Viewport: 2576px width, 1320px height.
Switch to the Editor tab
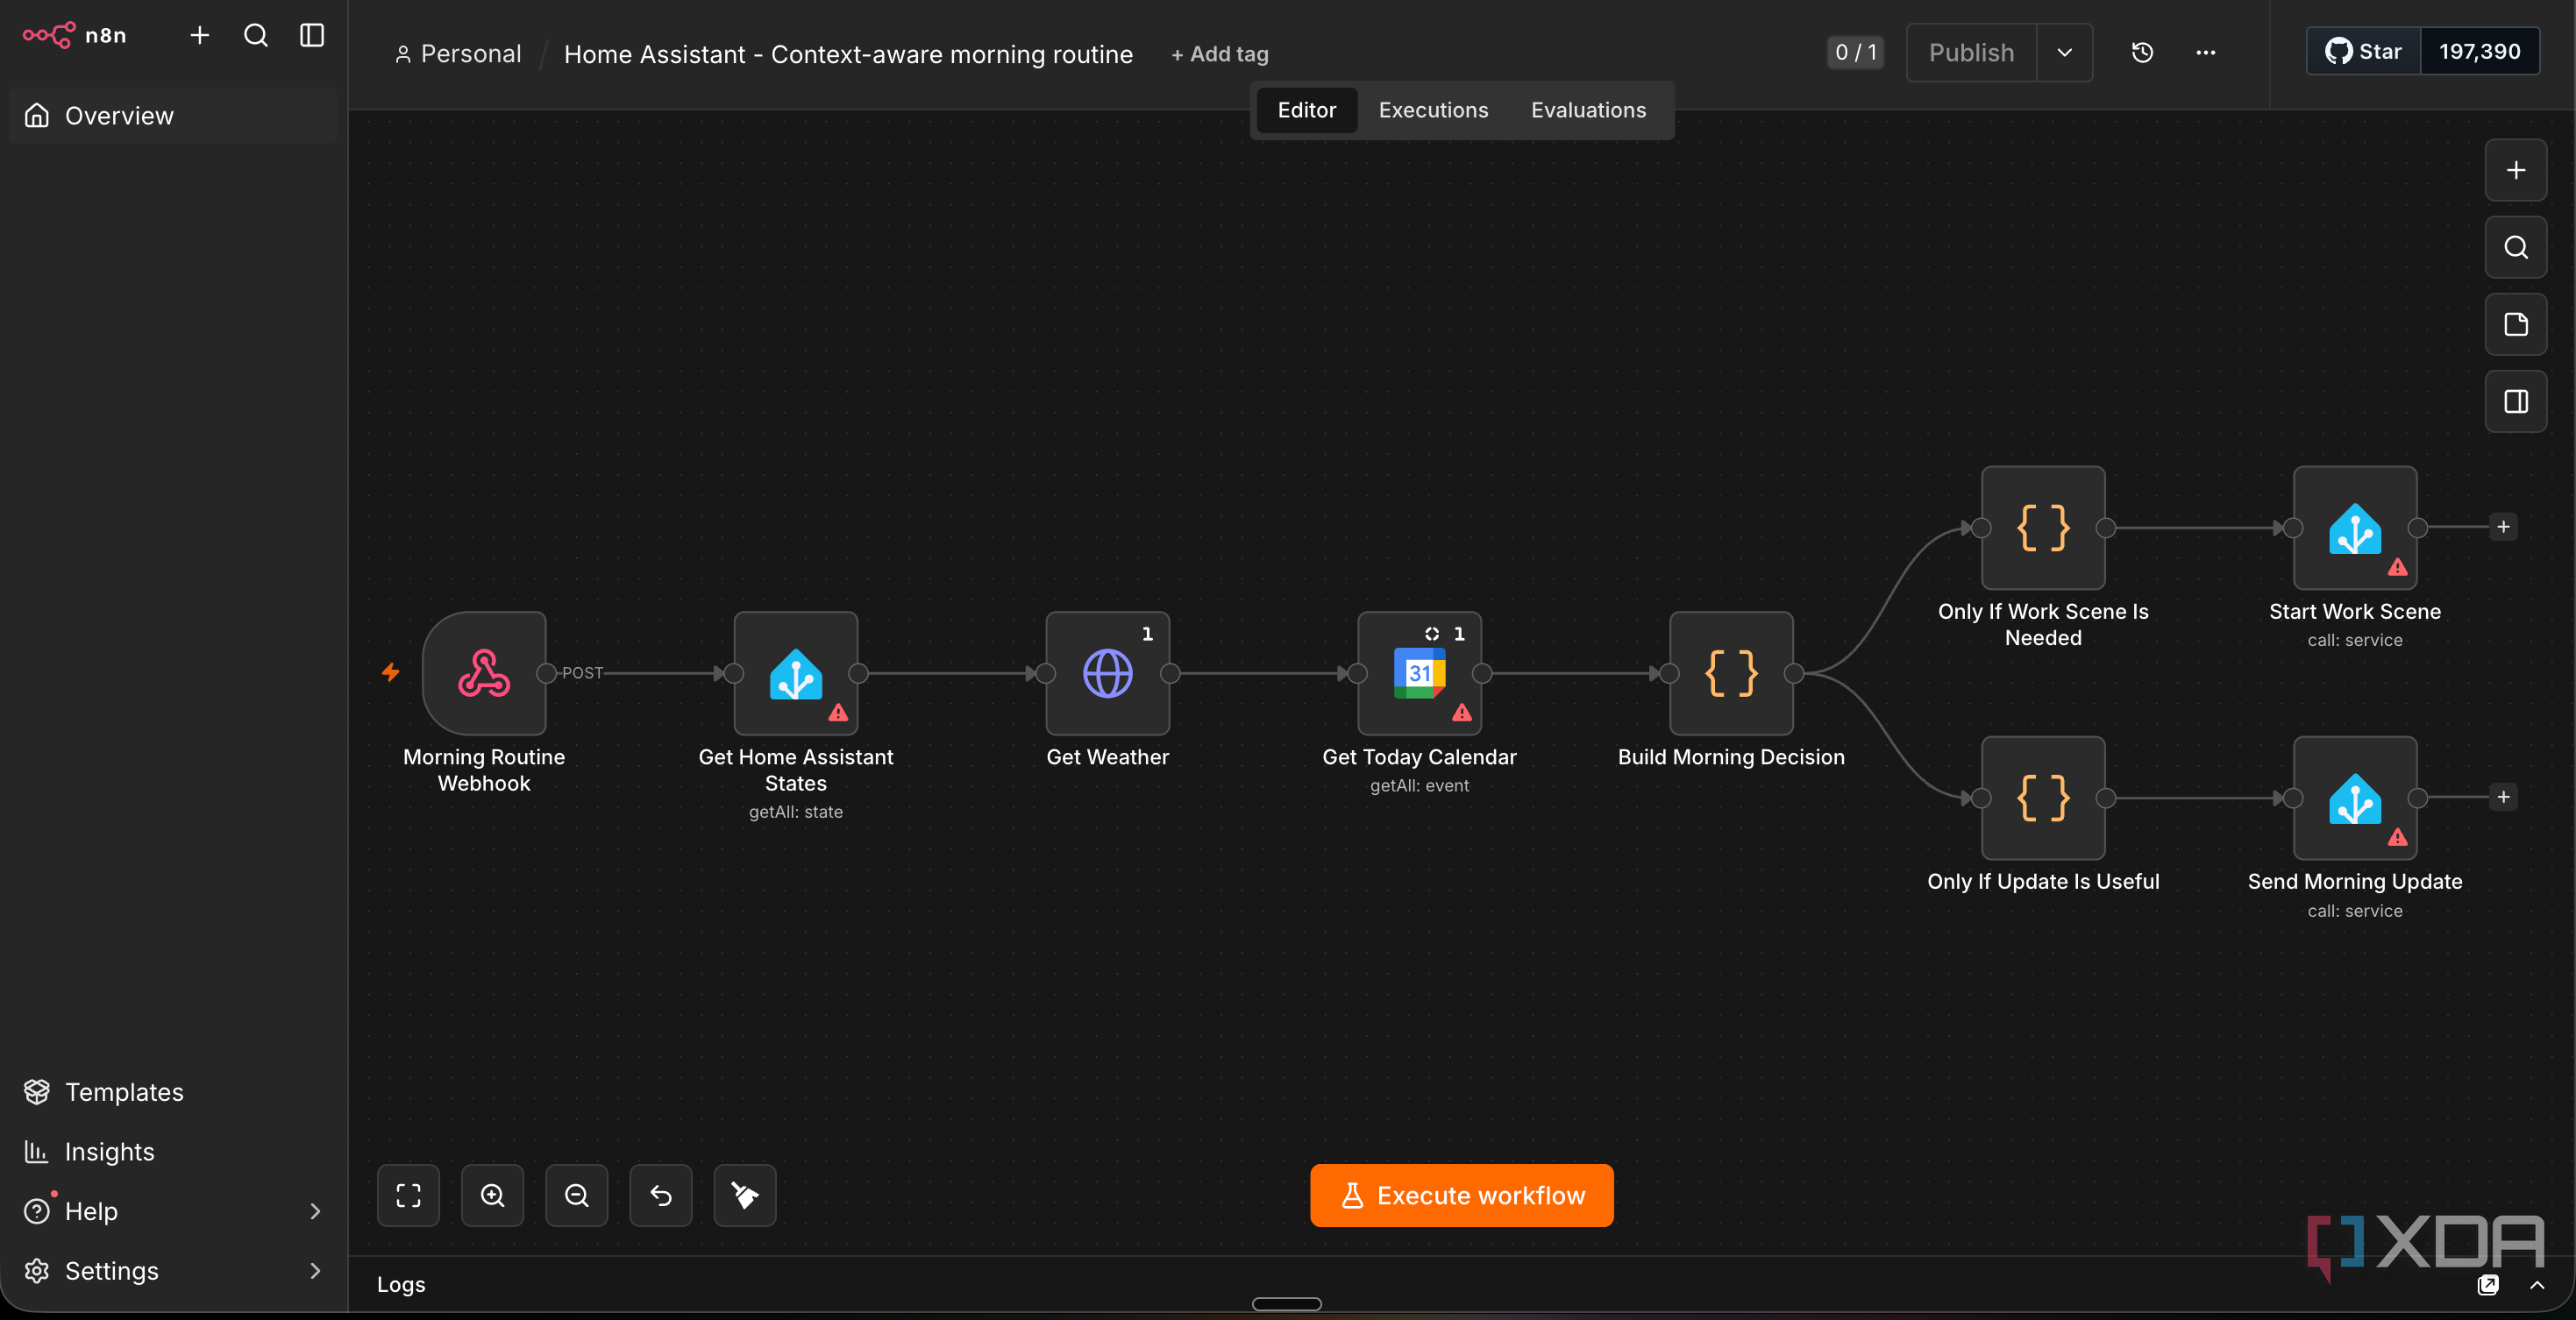[1306, 110]
